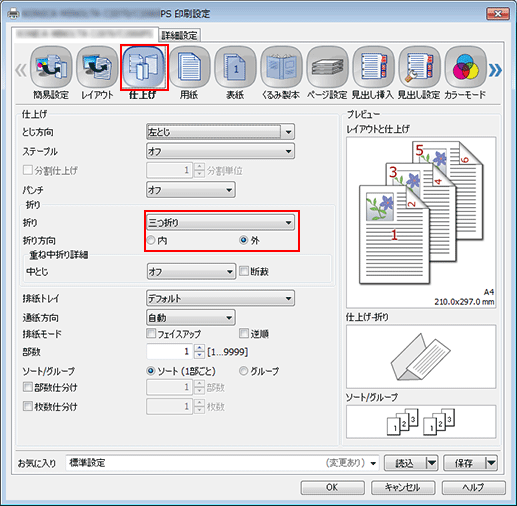Open the 見出し挿入 icon
The height and width of the screenshot is (506, 517).
click(x=373, y=67)
